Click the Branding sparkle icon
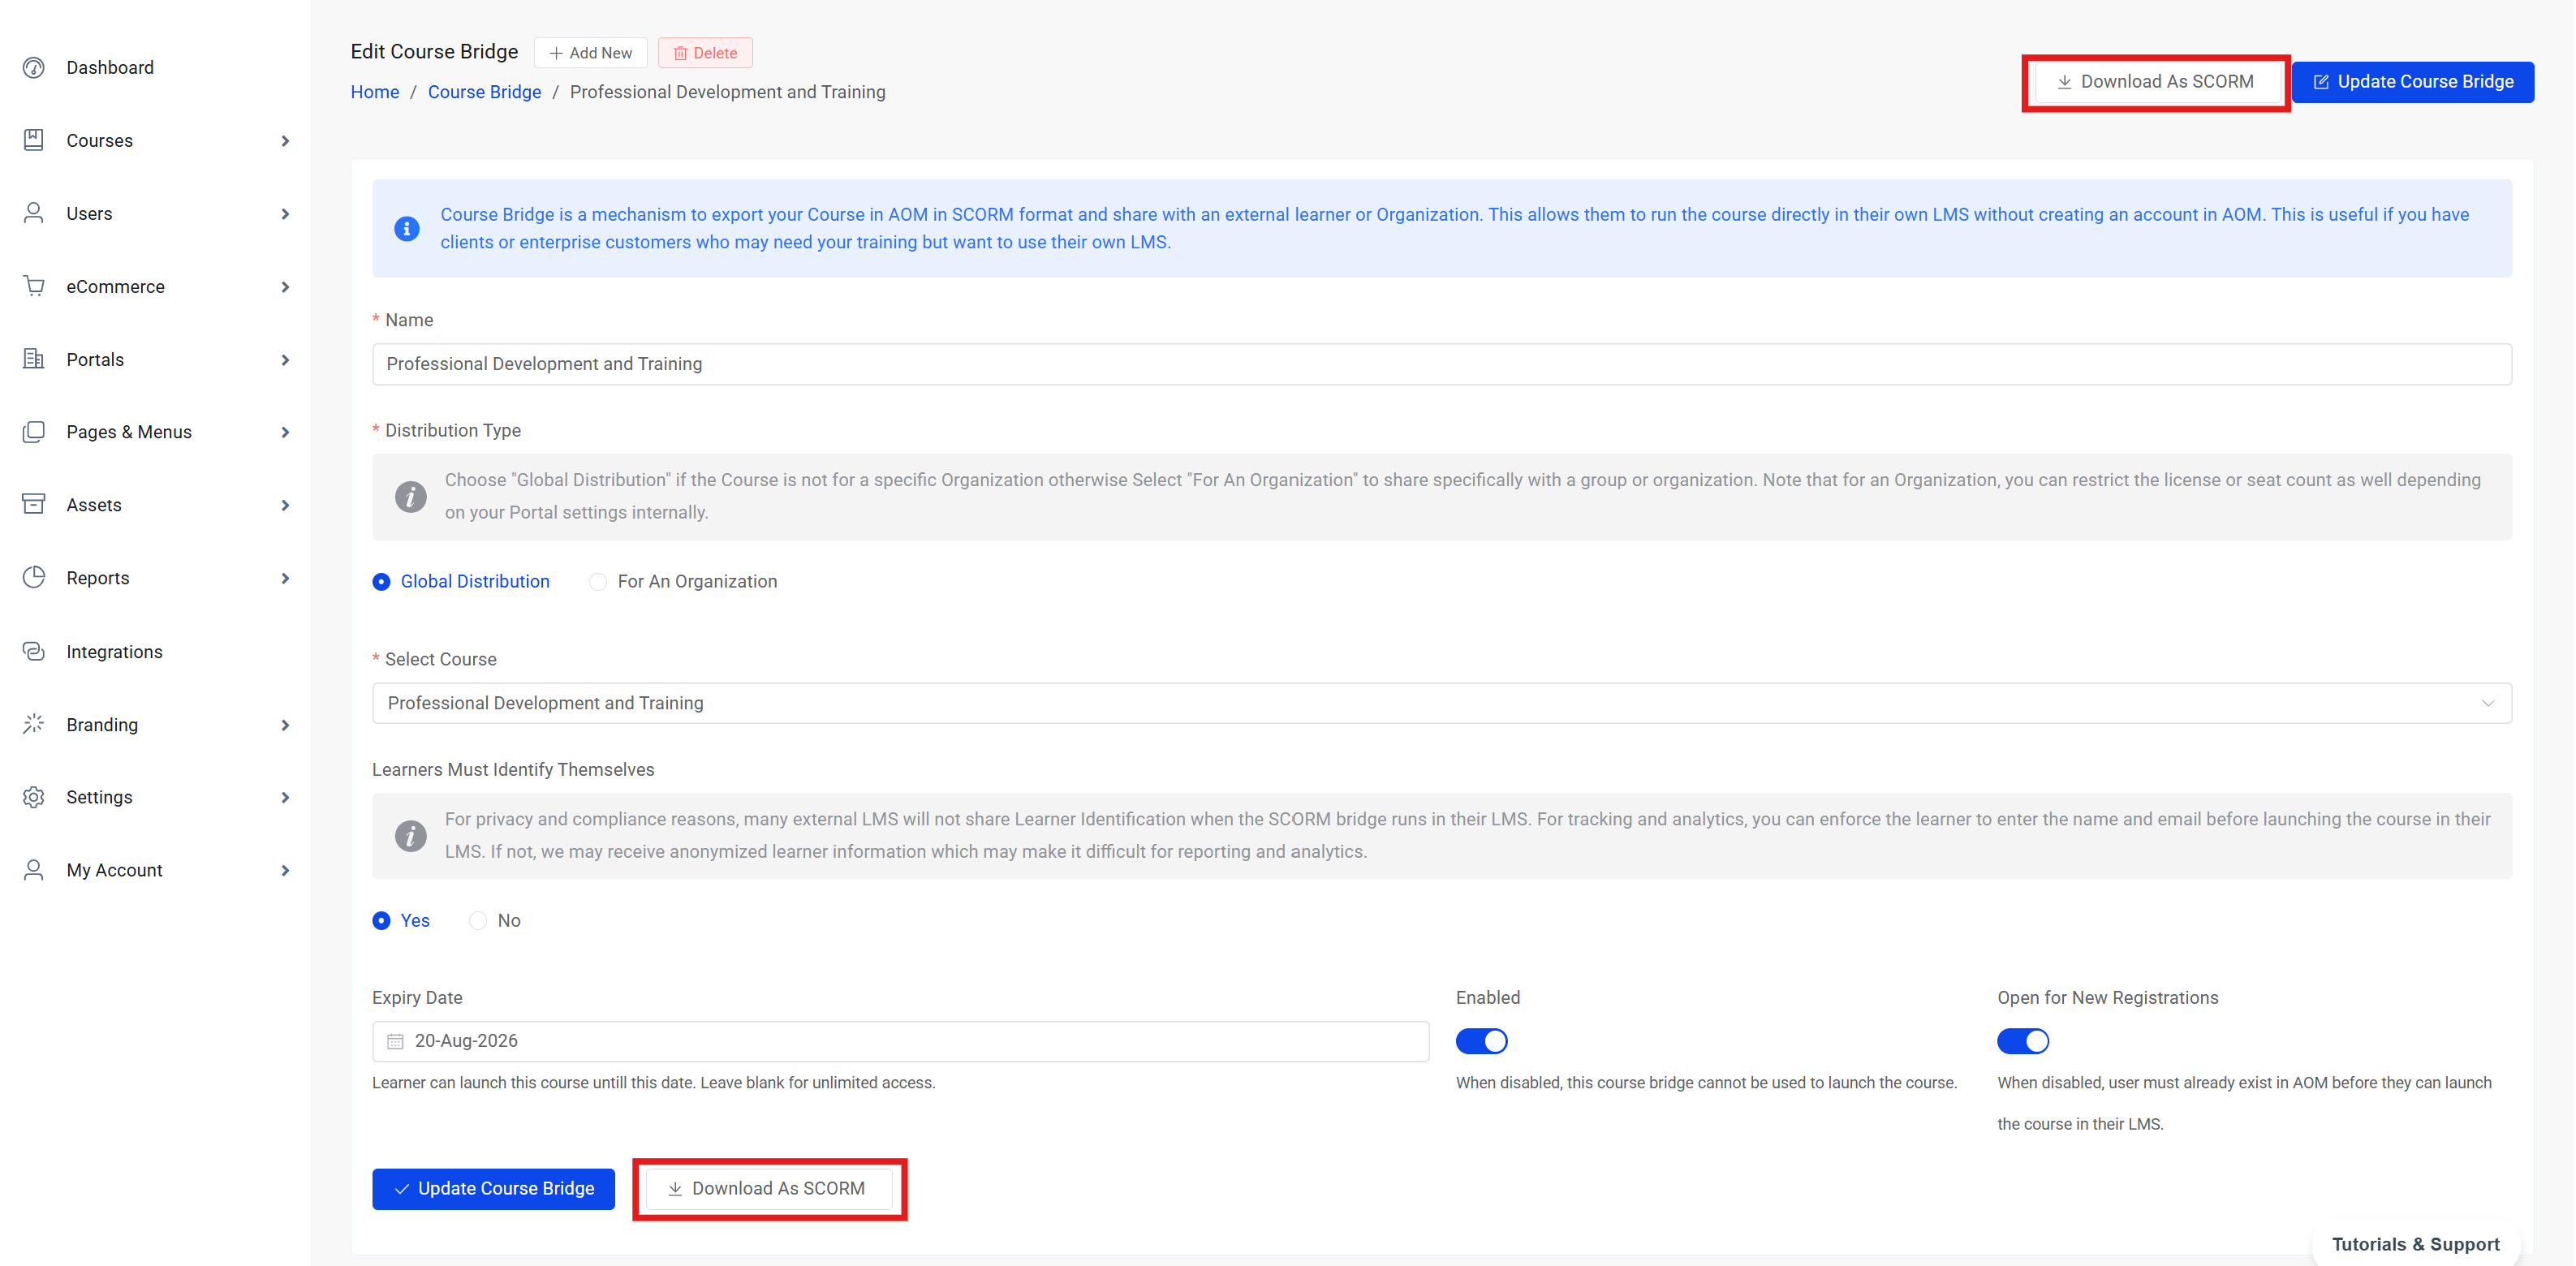This screenshot has width=2576, height=1266. (34, 724)
